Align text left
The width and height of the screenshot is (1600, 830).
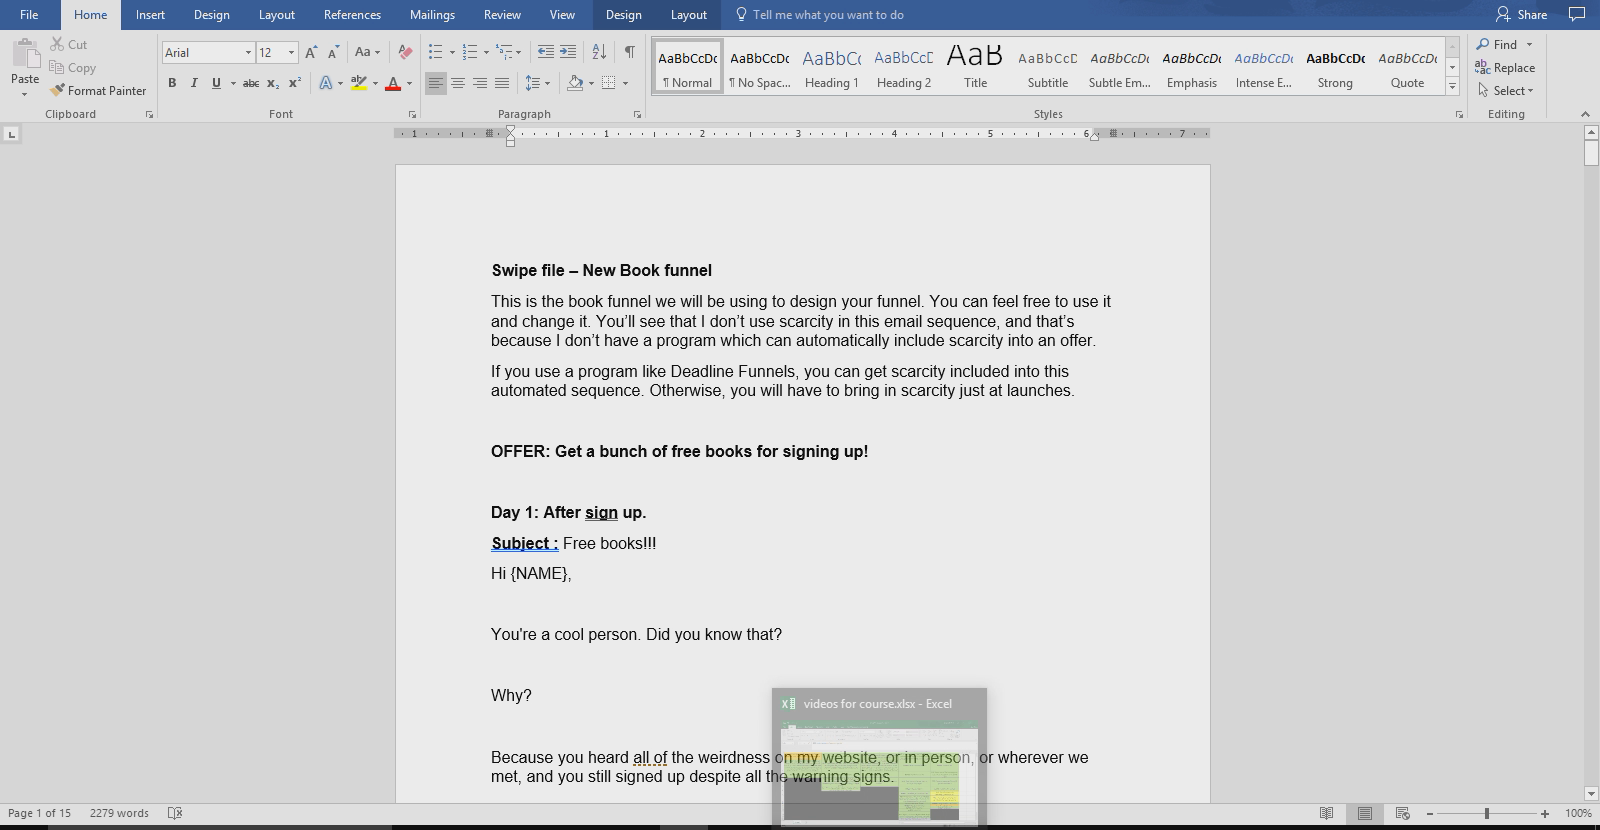click(x=435, y=83)
